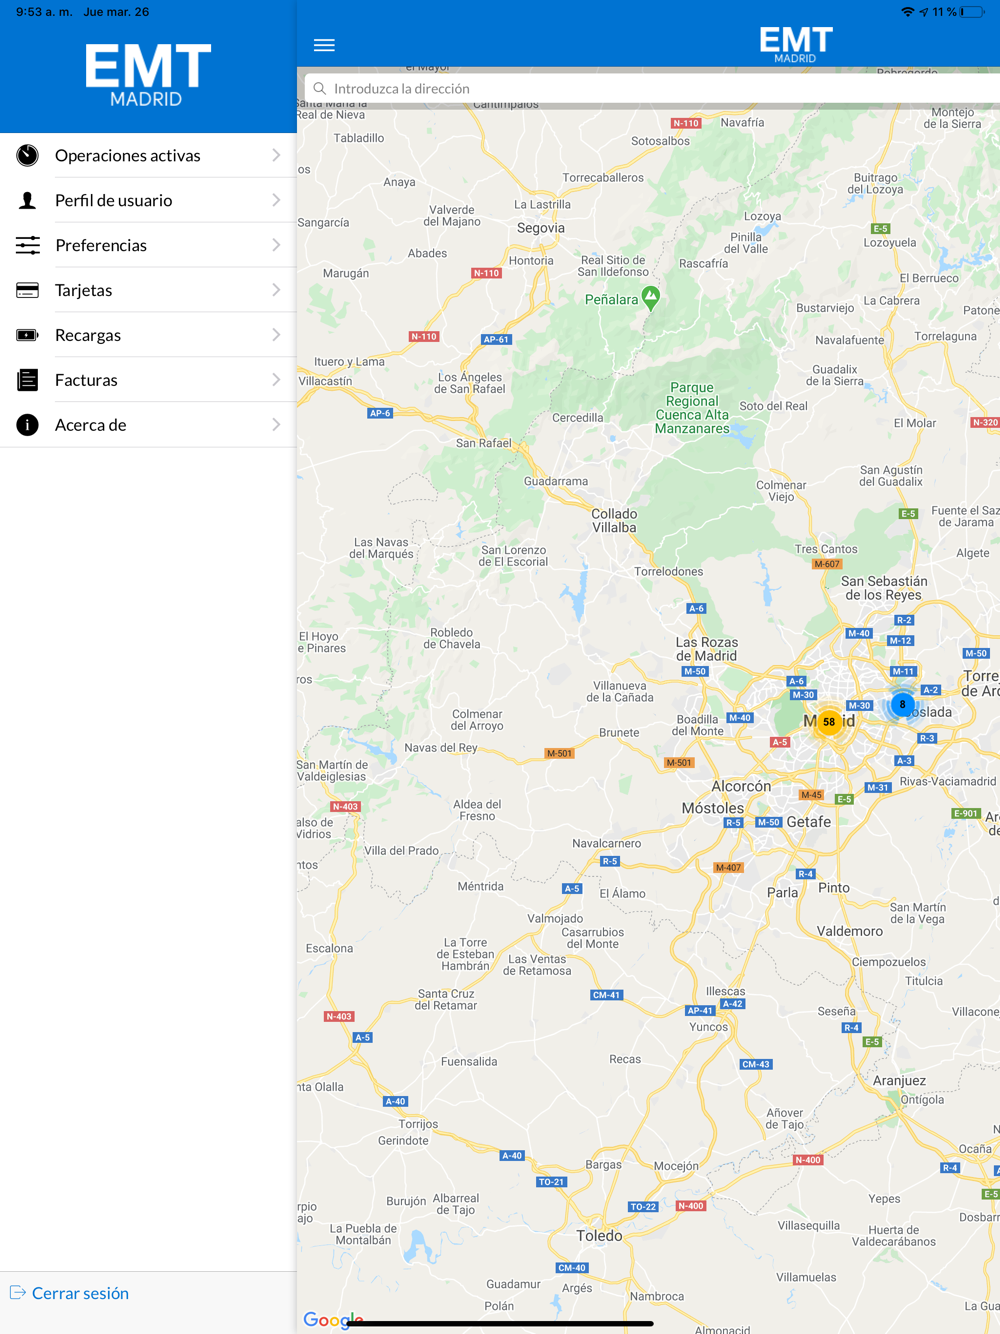
Task: Click Illescas label on map
Action: click(x=726, y=992)
